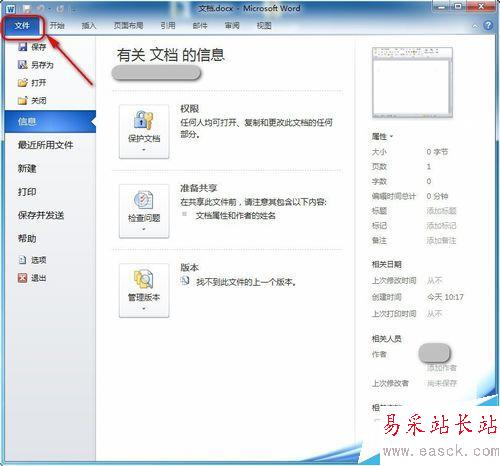Click the 尚未保存 last modified by value

(442, 383)
